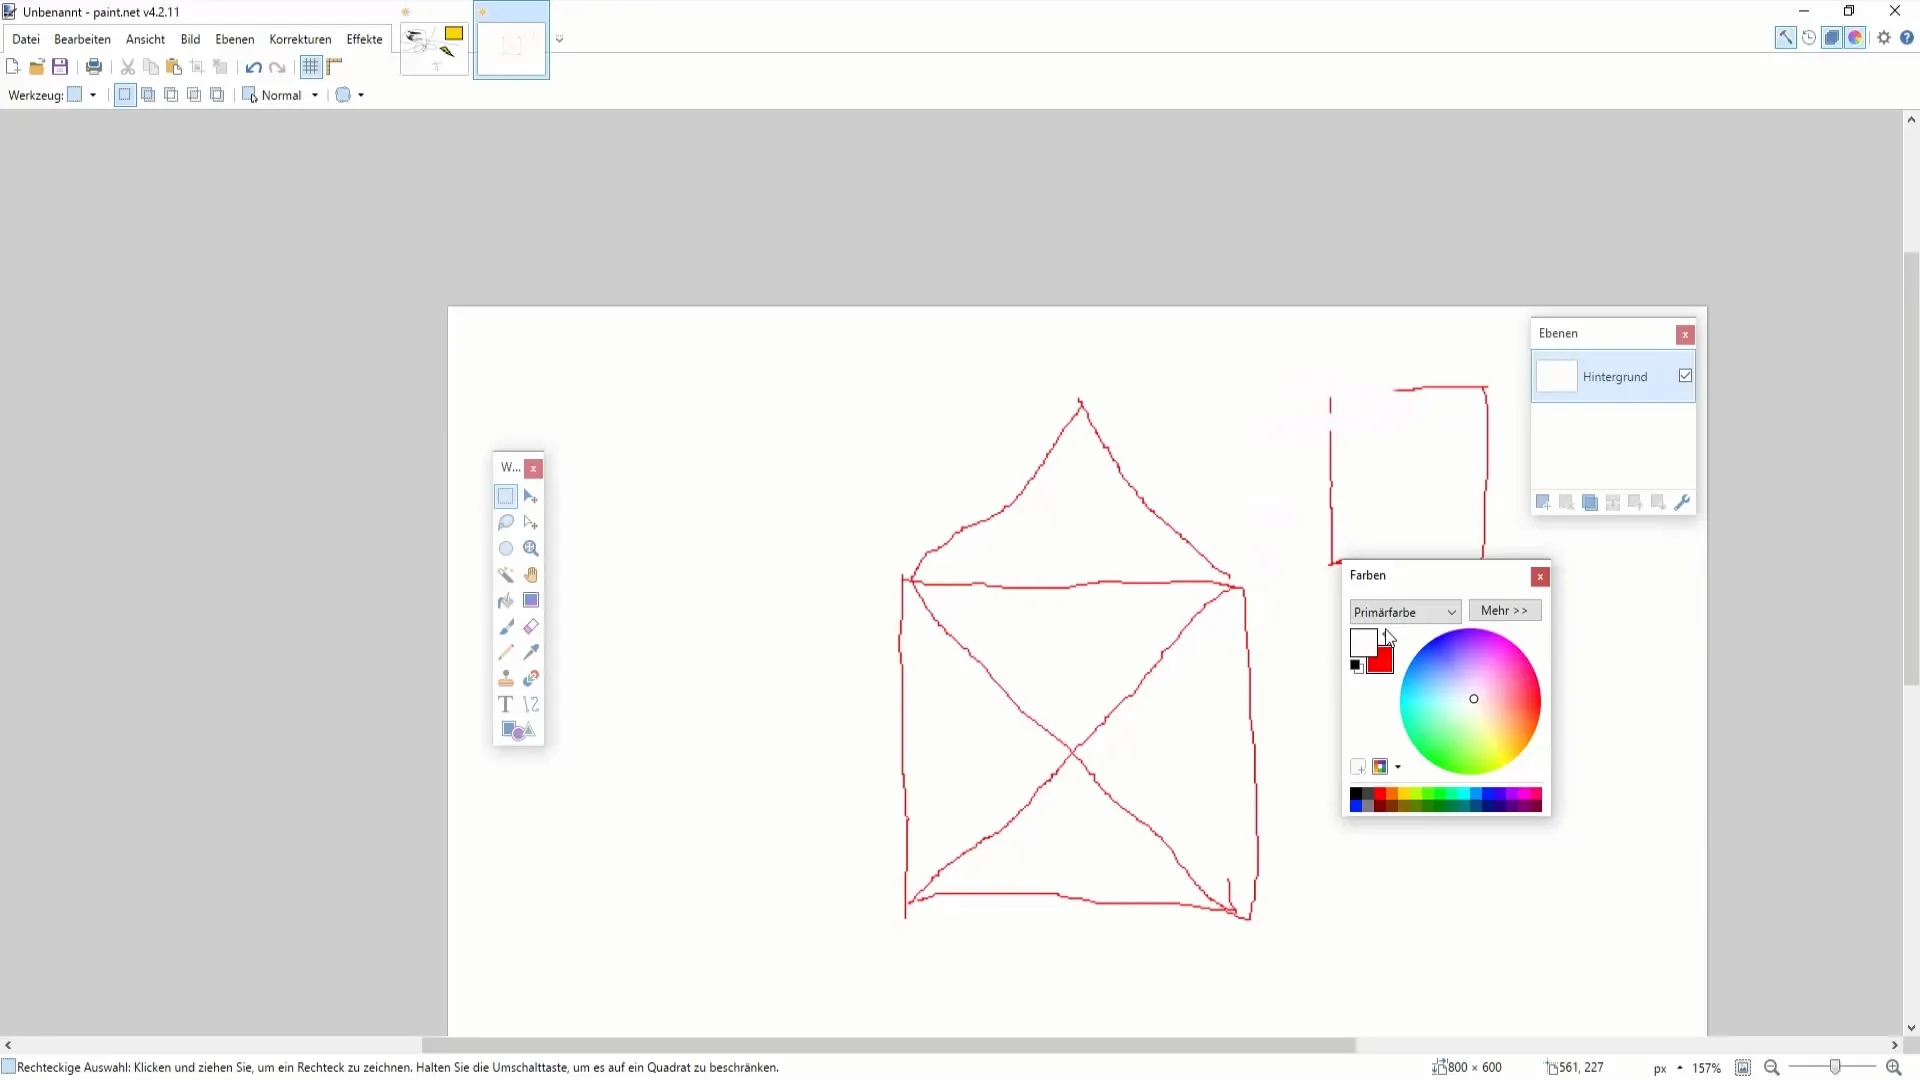Select the Rectangle selection tool
Screen dimensions: 1920x1080
(x=506, y=495)
